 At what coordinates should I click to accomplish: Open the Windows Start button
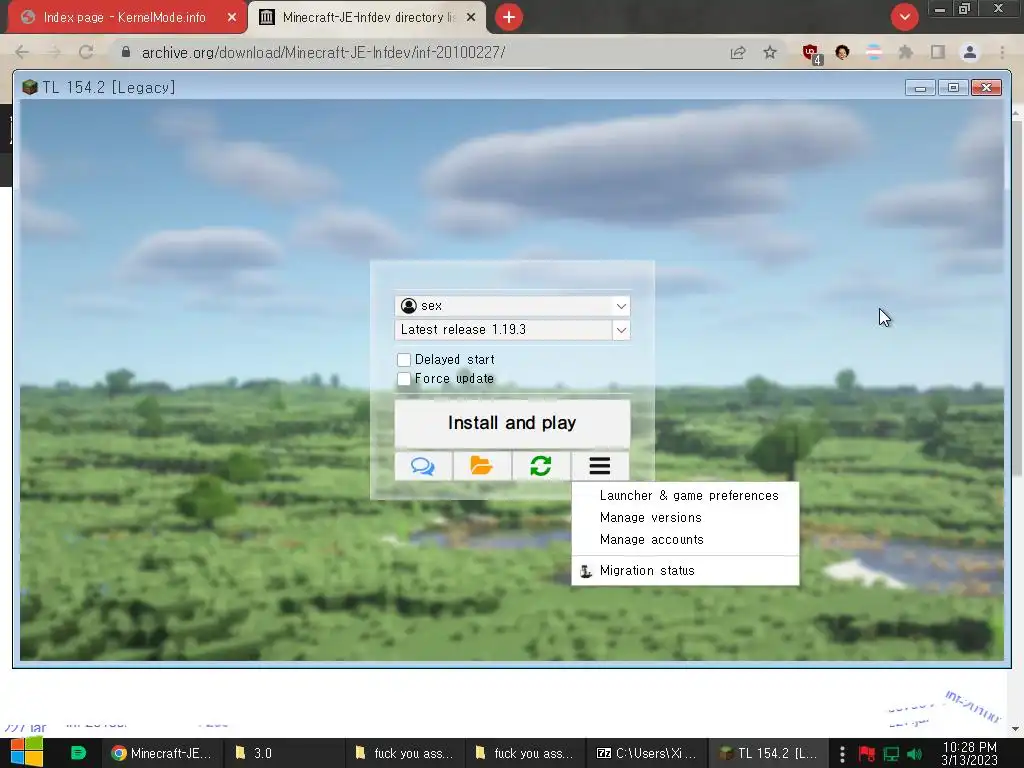click(27, 753)
